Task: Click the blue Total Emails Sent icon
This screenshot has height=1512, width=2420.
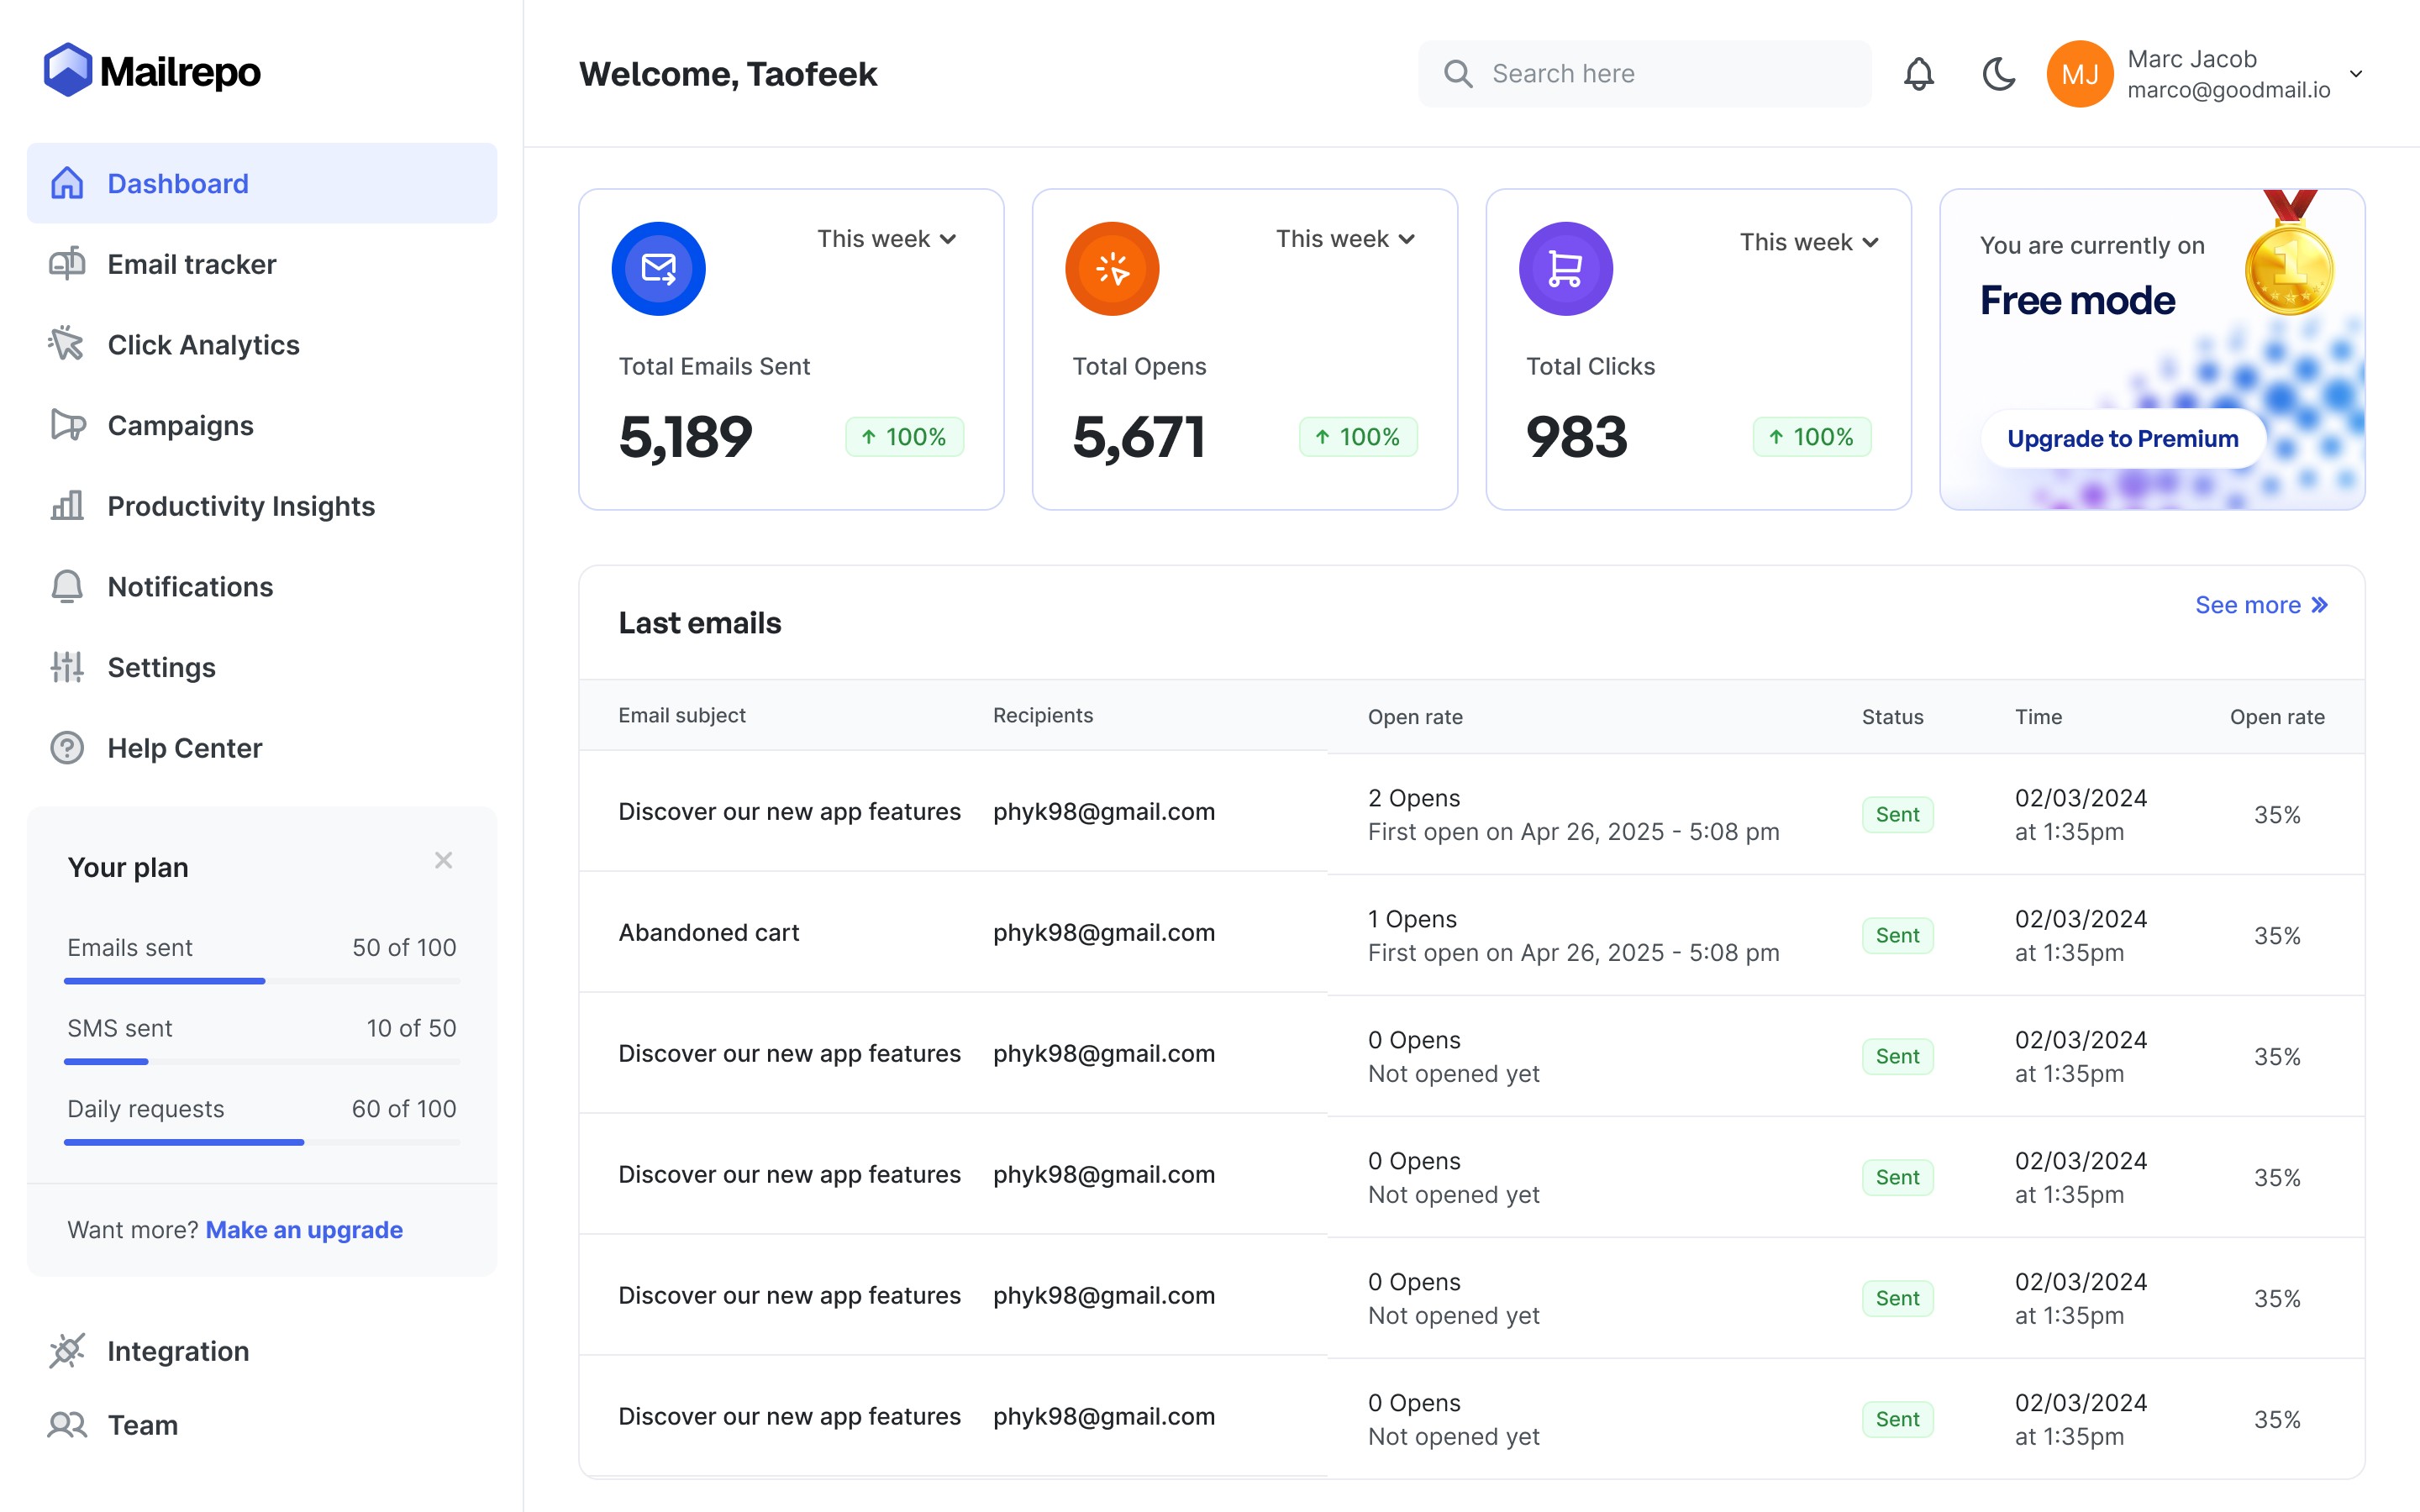Action: (658, 268)
